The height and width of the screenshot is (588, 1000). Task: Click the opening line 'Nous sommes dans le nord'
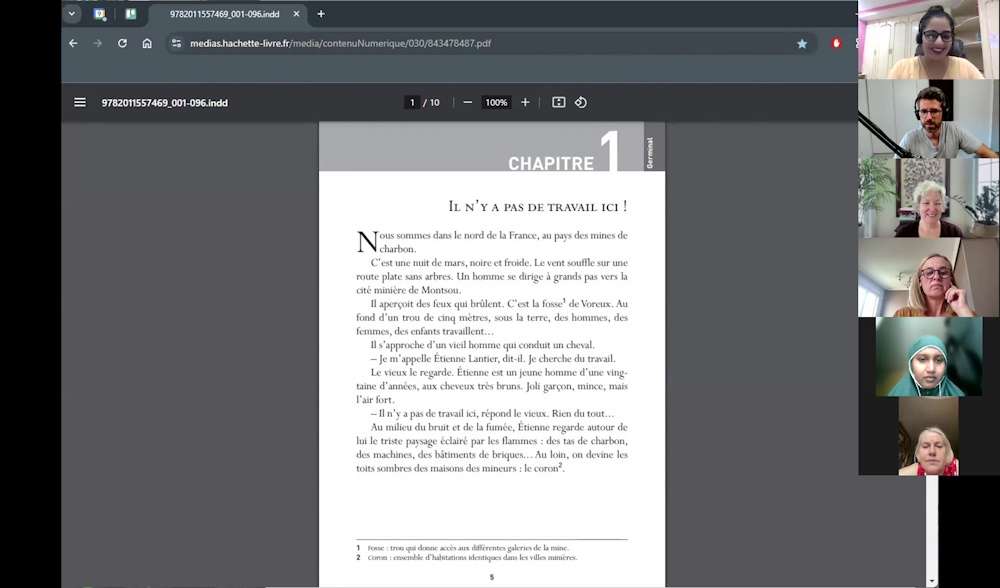[x=492, y=235]
